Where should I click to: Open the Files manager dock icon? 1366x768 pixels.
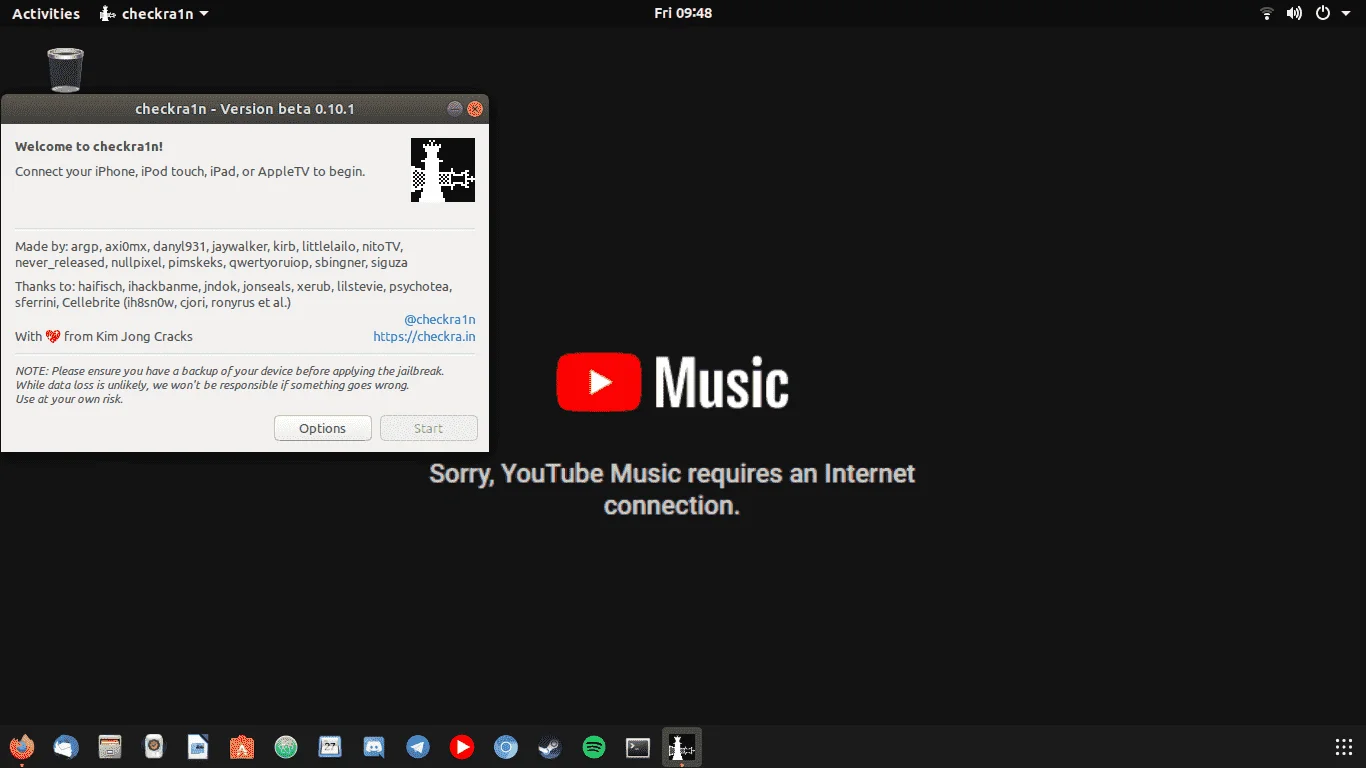[110, 747]
